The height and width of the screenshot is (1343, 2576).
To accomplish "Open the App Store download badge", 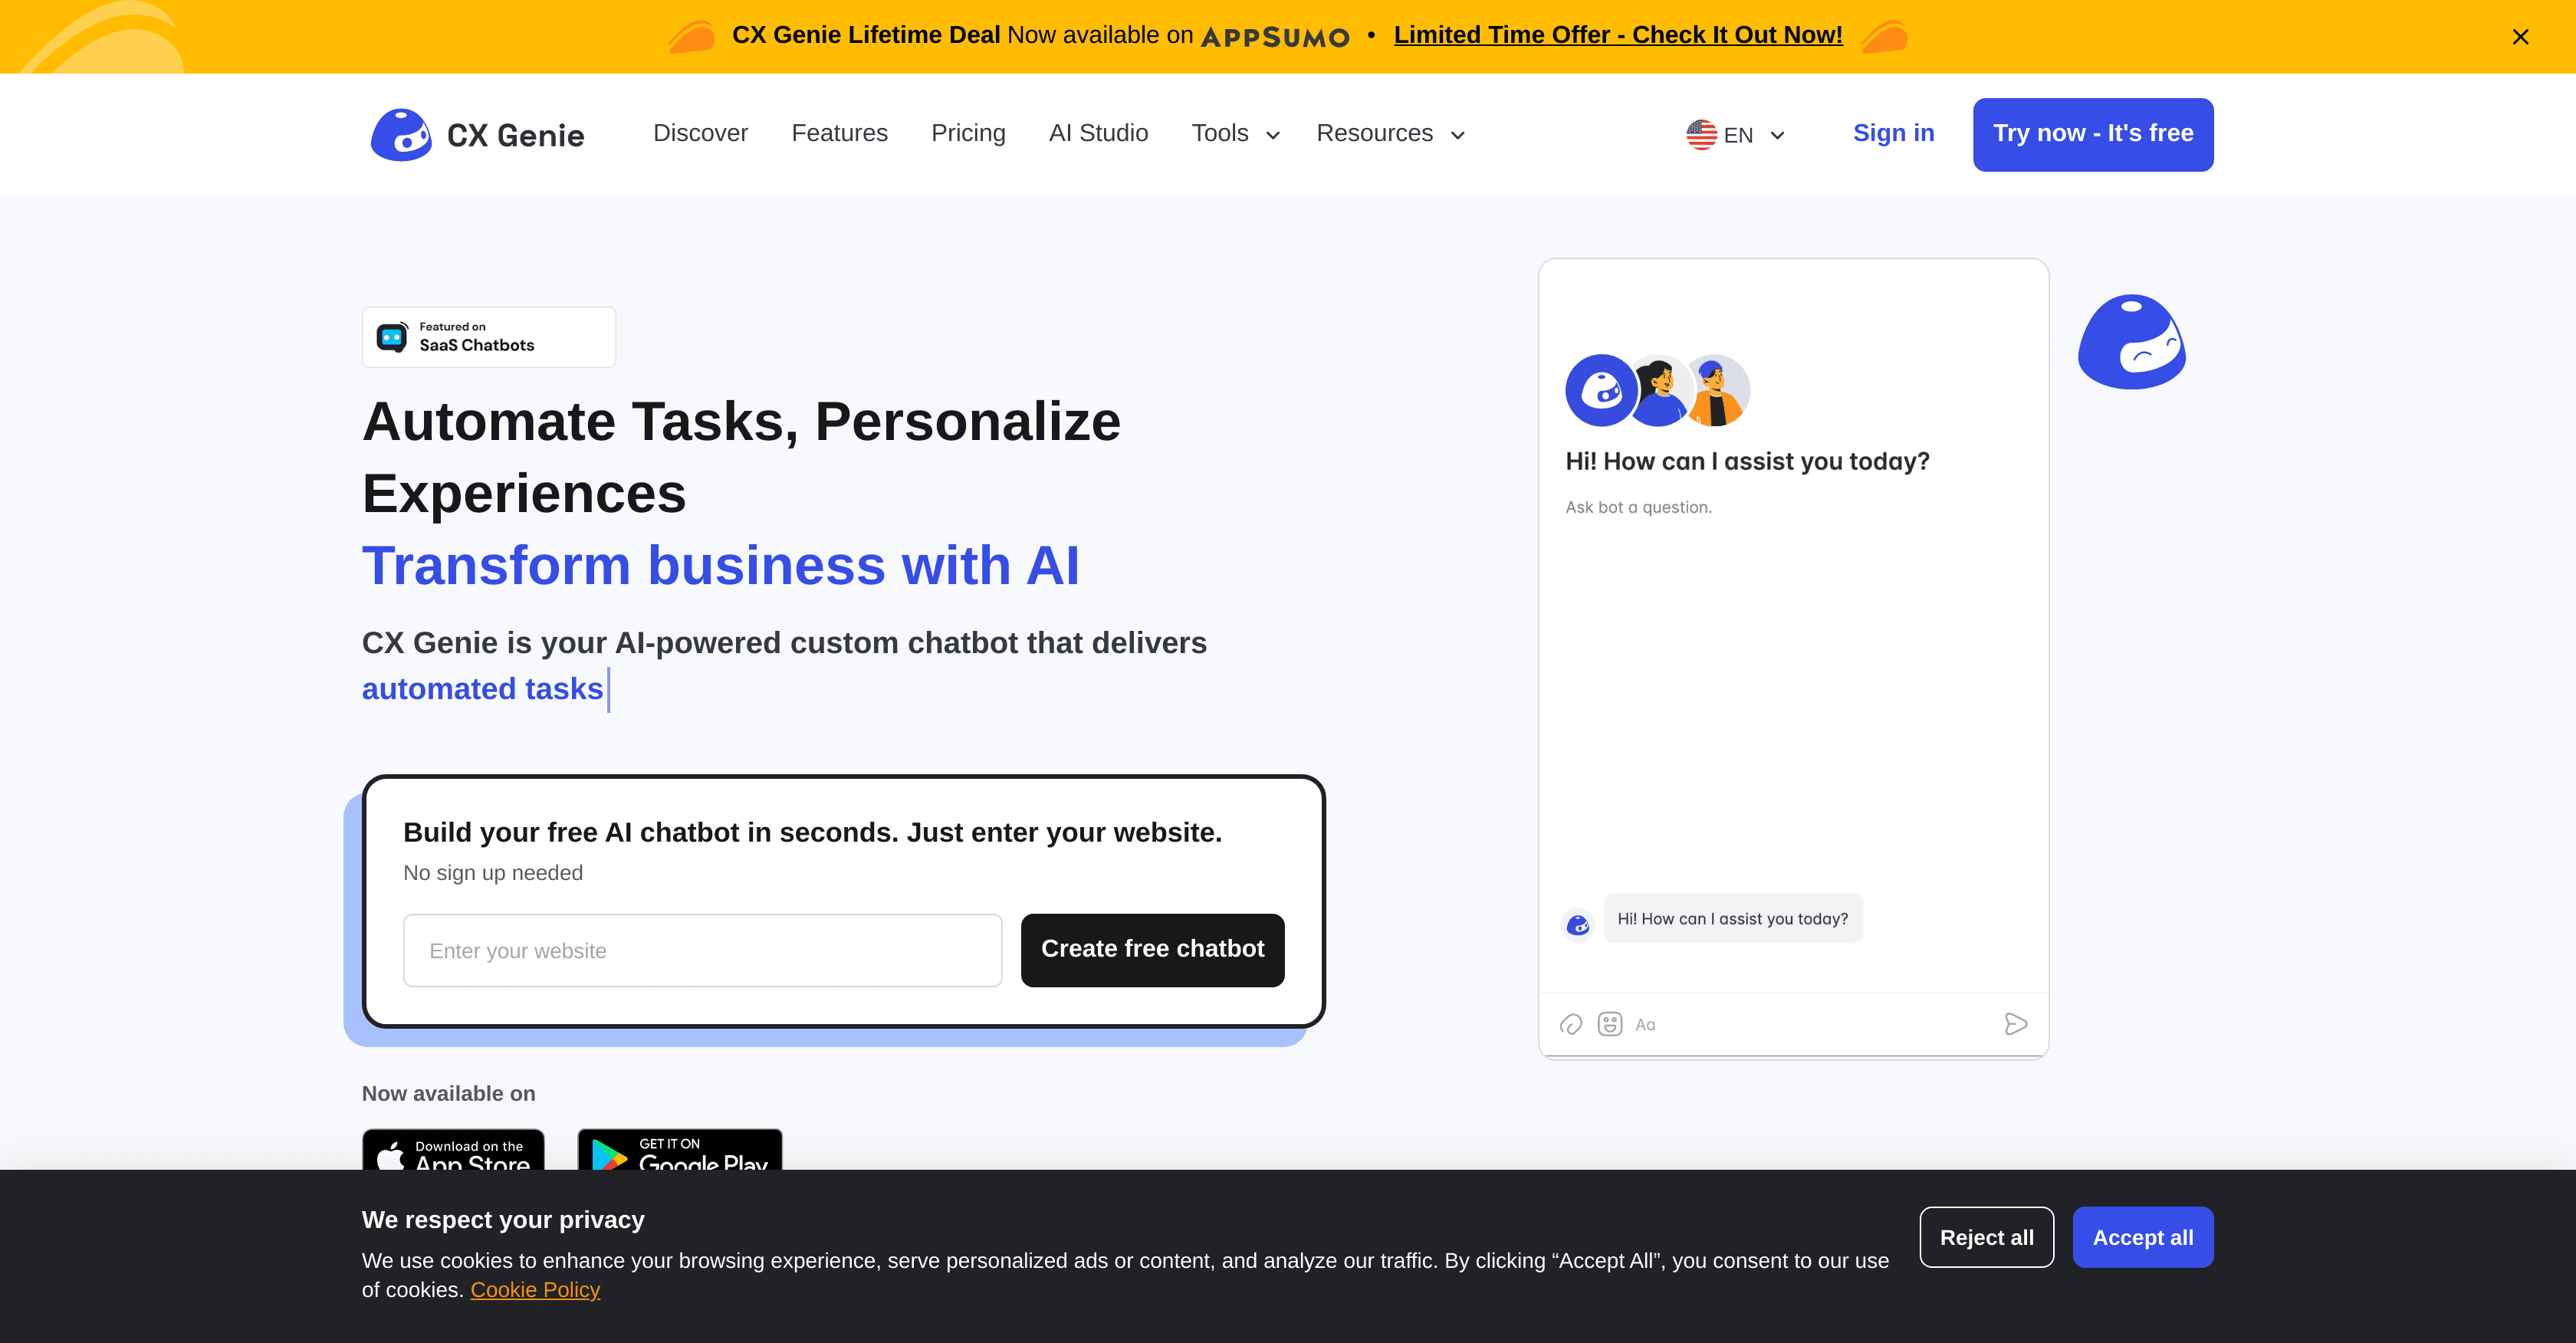I will coord(453,1152).
